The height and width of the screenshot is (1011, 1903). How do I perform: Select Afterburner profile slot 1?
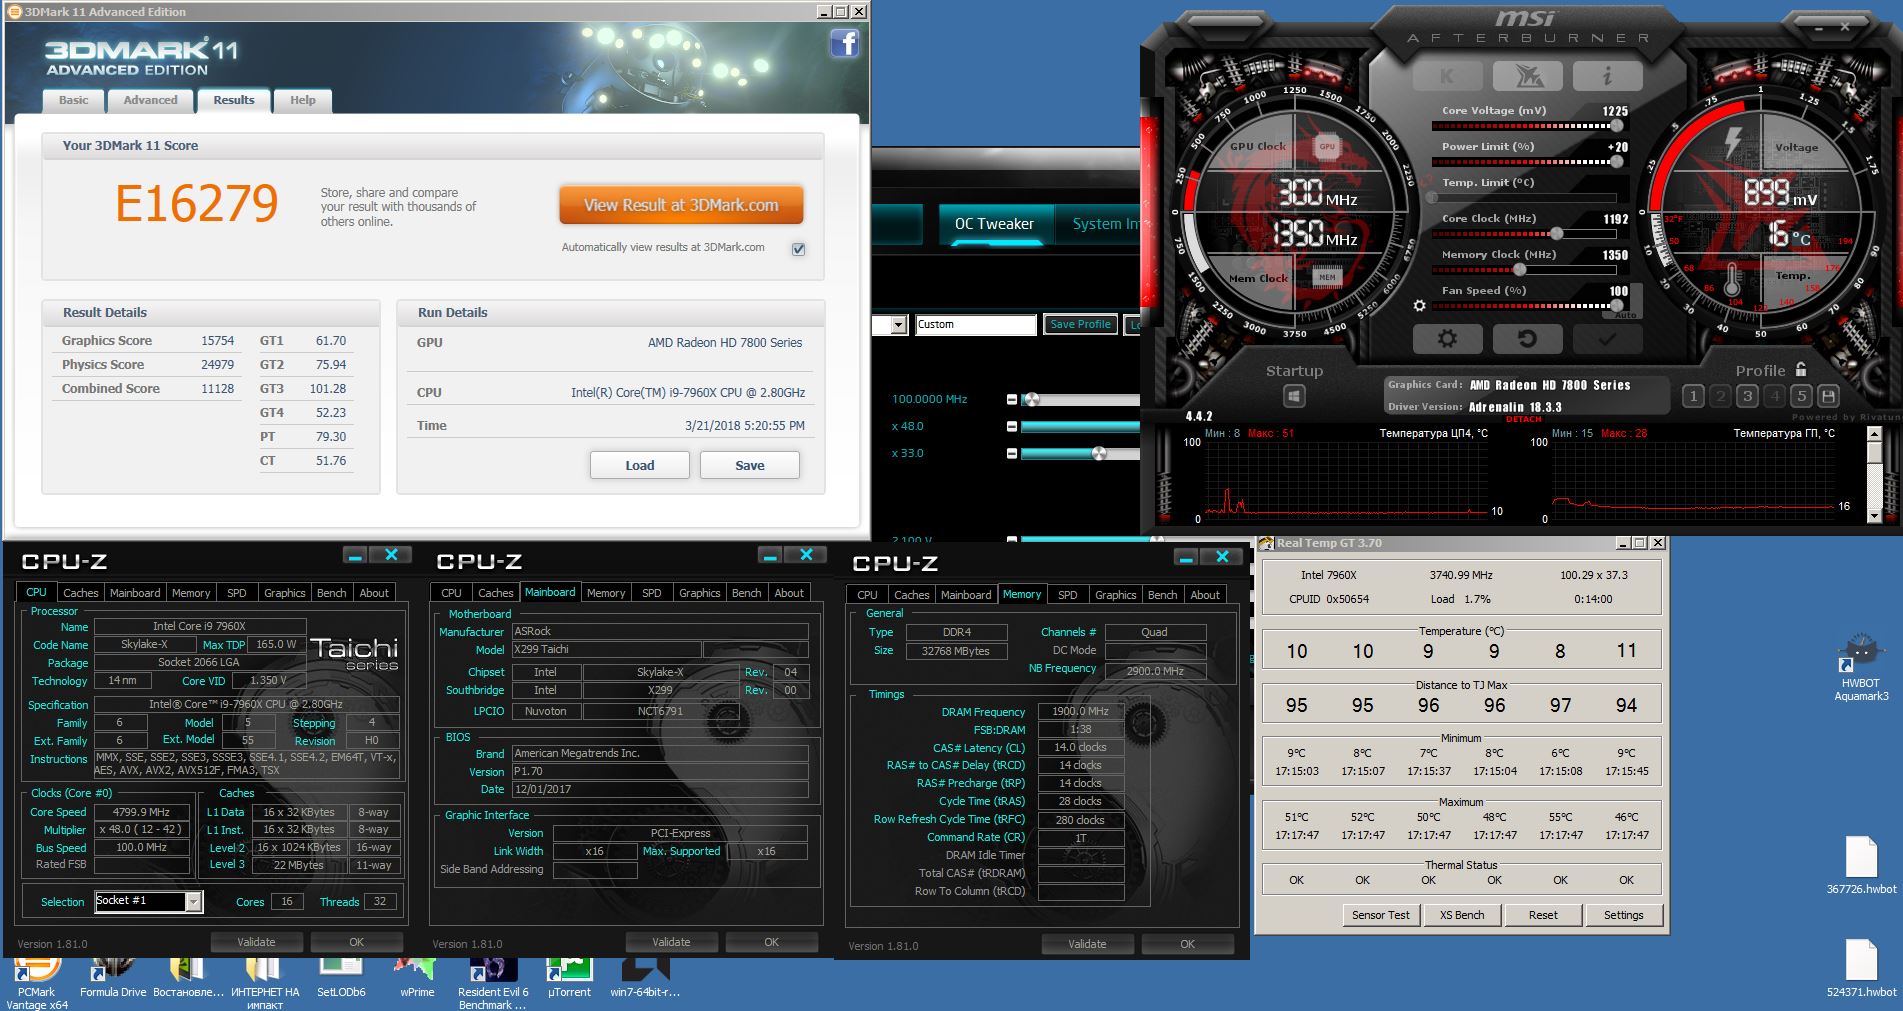tap(1693, 396)
